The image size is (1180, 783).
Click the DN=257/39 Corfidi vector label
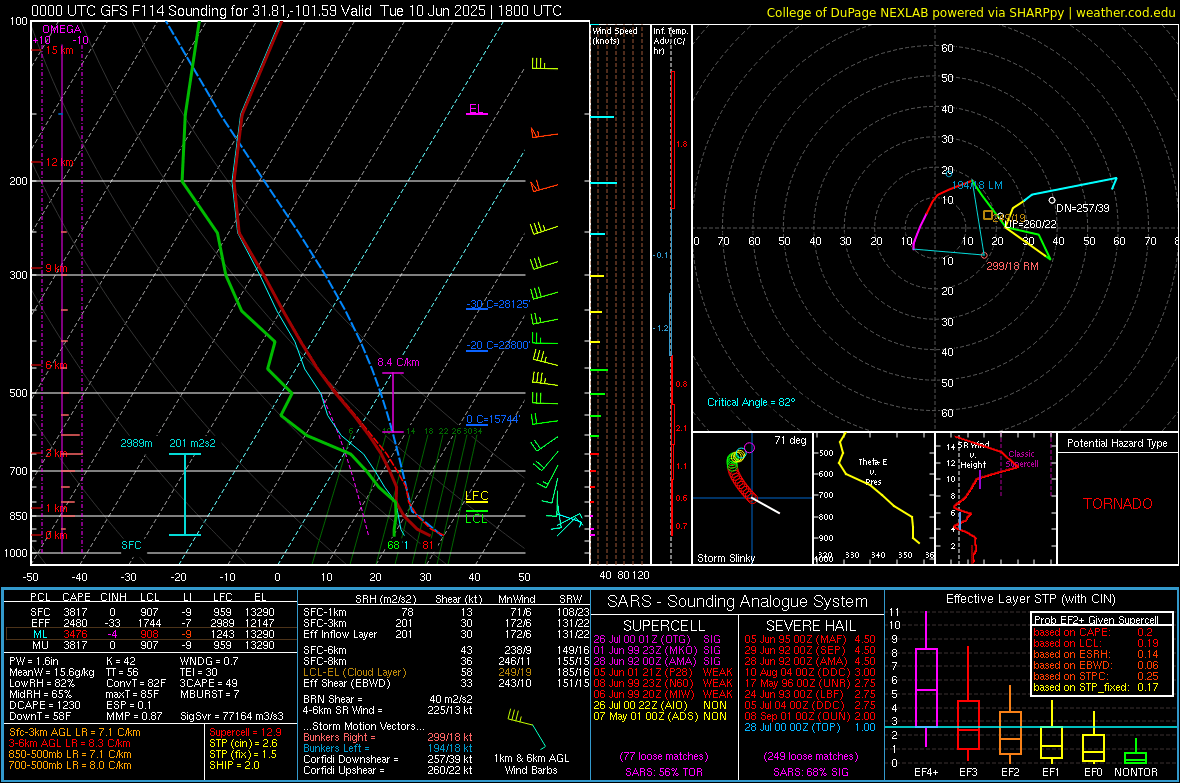pos(1083,208)
